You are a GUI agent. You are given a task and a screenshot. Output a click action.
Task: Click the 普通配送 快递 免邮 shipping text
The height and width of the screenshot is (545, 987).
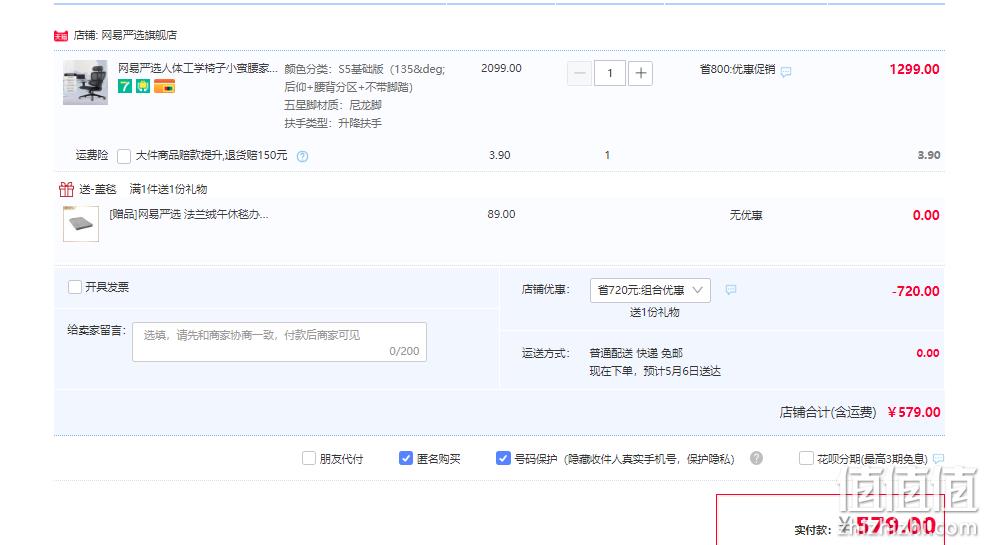coord(636,353)
